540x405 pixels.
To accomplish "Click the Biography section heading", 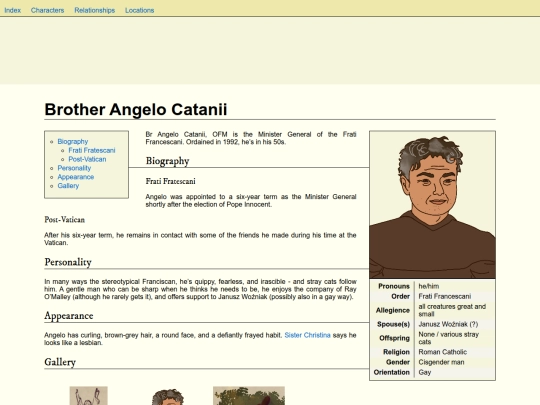I will 167,161.
